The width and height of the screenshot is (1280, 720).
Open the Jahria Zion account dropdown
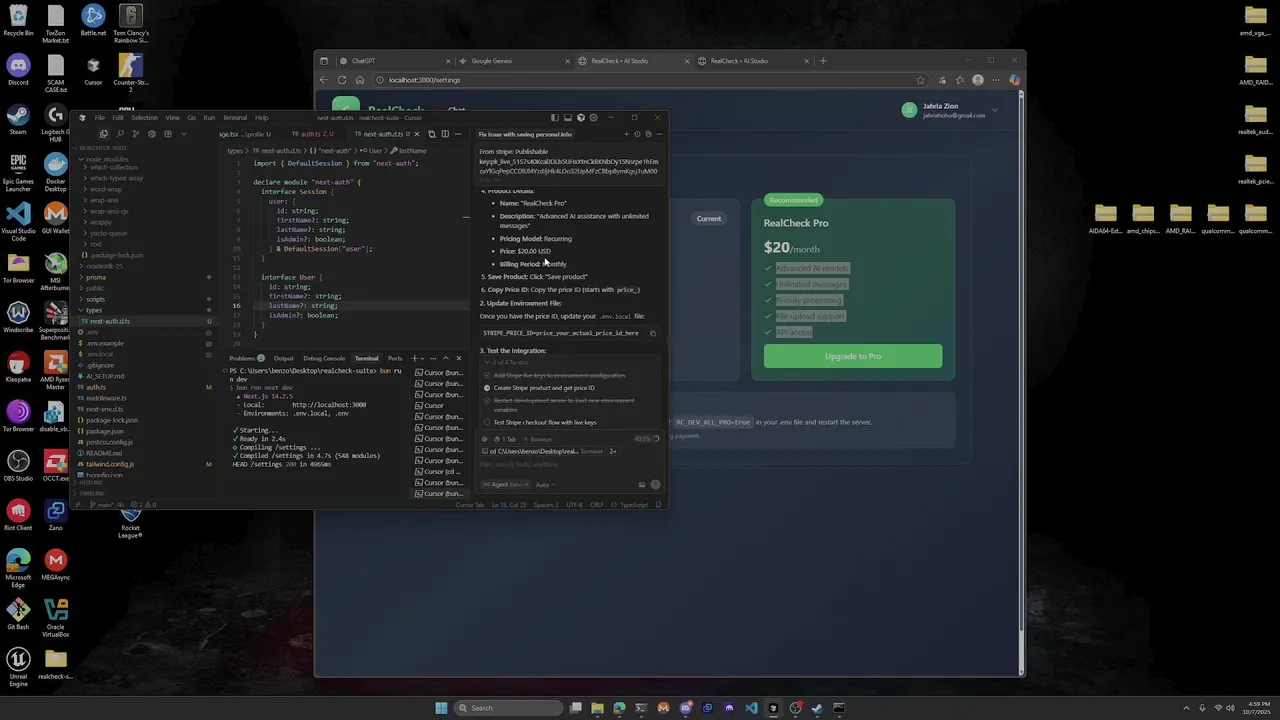[x=950, y=110]
